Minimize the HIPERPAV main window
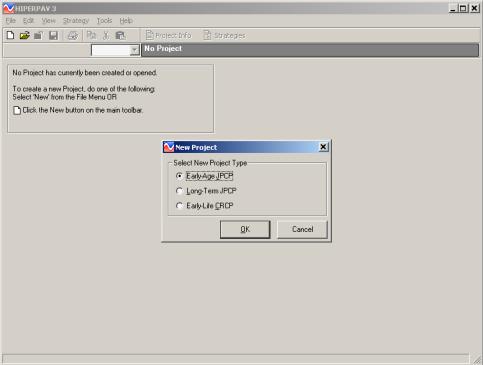Image resolution: width=483 pixels, height=365 pixels. tap(453, 8)
